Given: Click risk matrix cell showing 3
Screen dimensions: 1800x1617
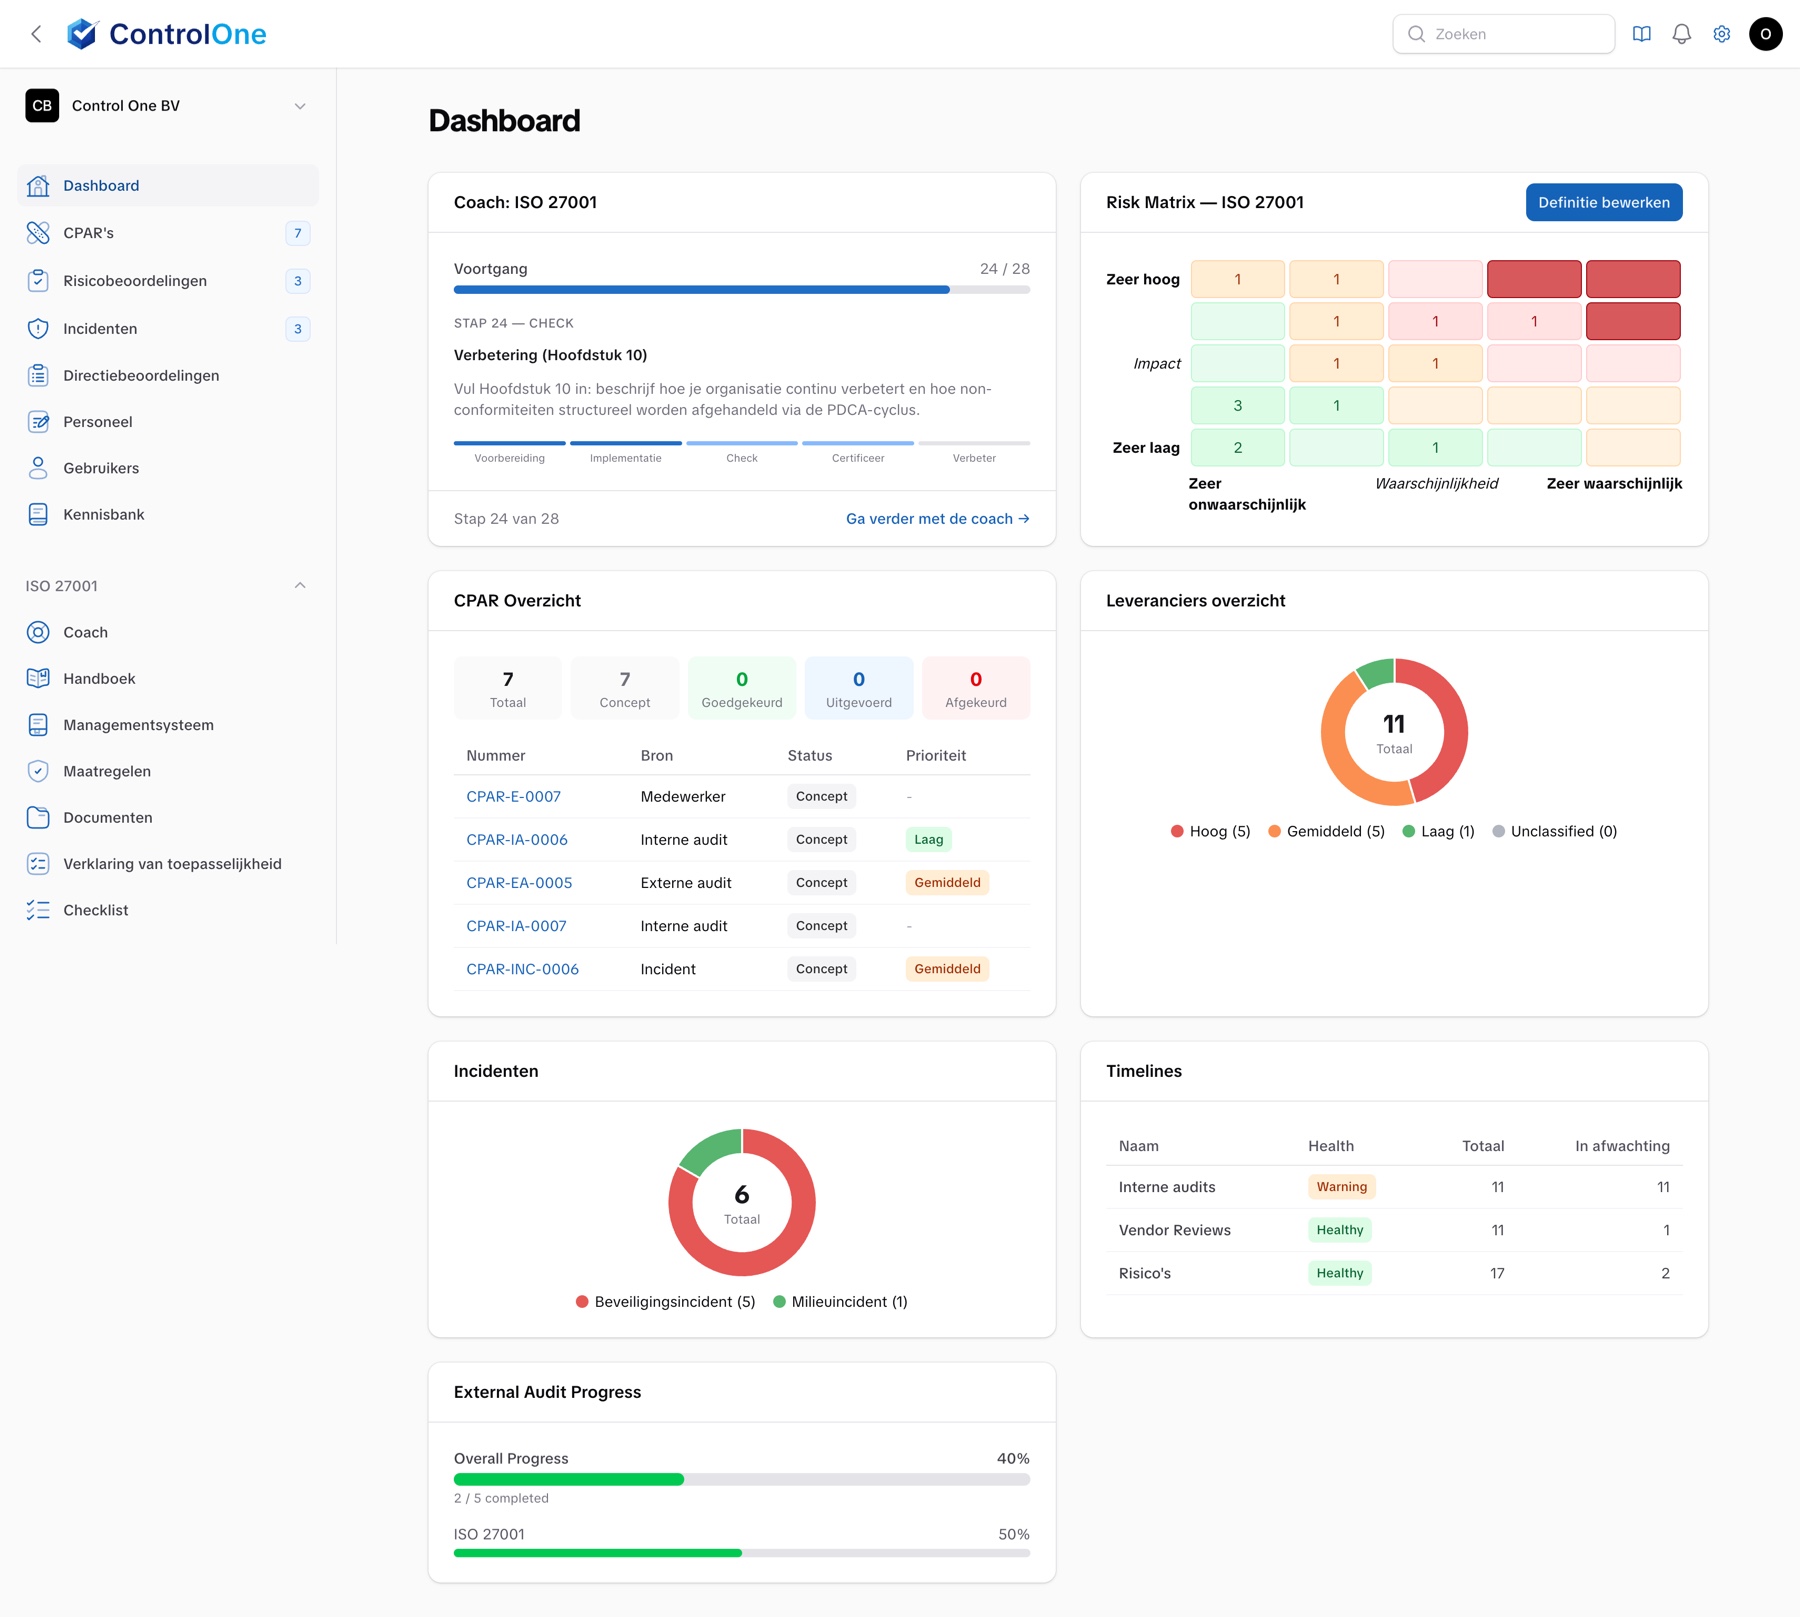Looking at the screenshot, I should (x=1238, y=406).
